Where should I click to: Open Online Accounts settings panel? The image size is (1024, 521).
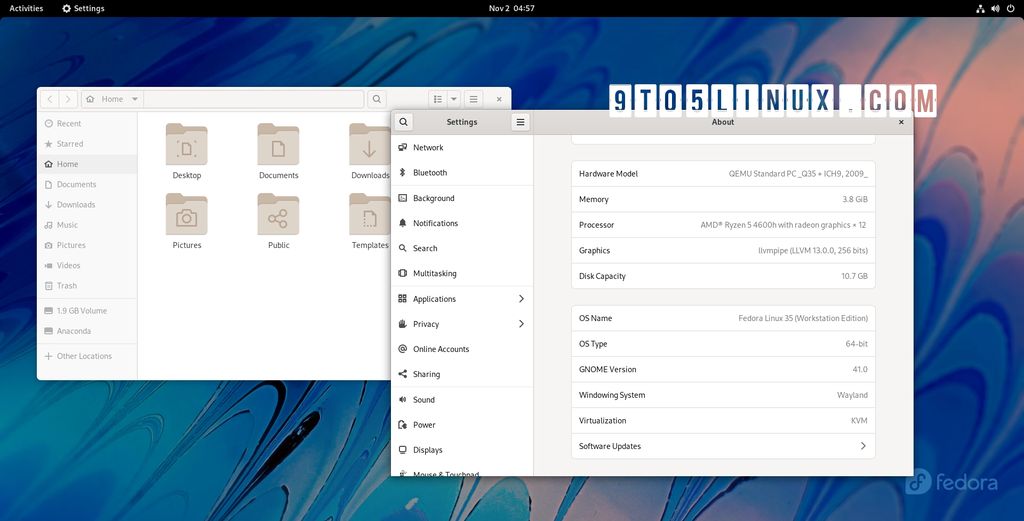click(462, 349)
